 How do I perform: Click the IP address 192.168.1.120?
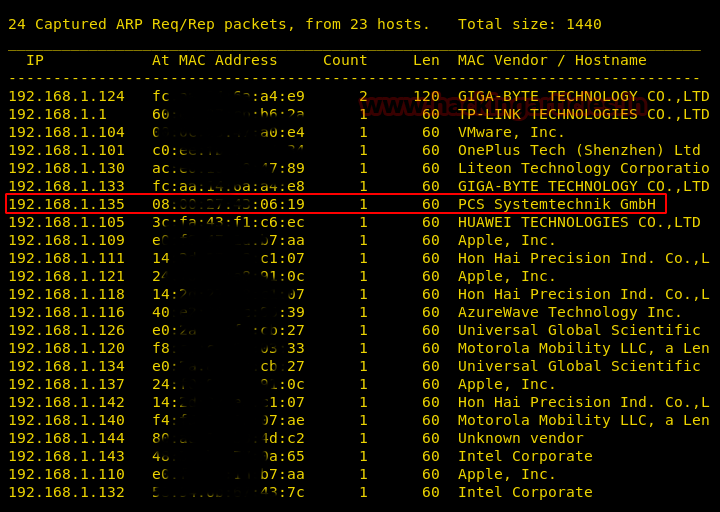[67, 348]
